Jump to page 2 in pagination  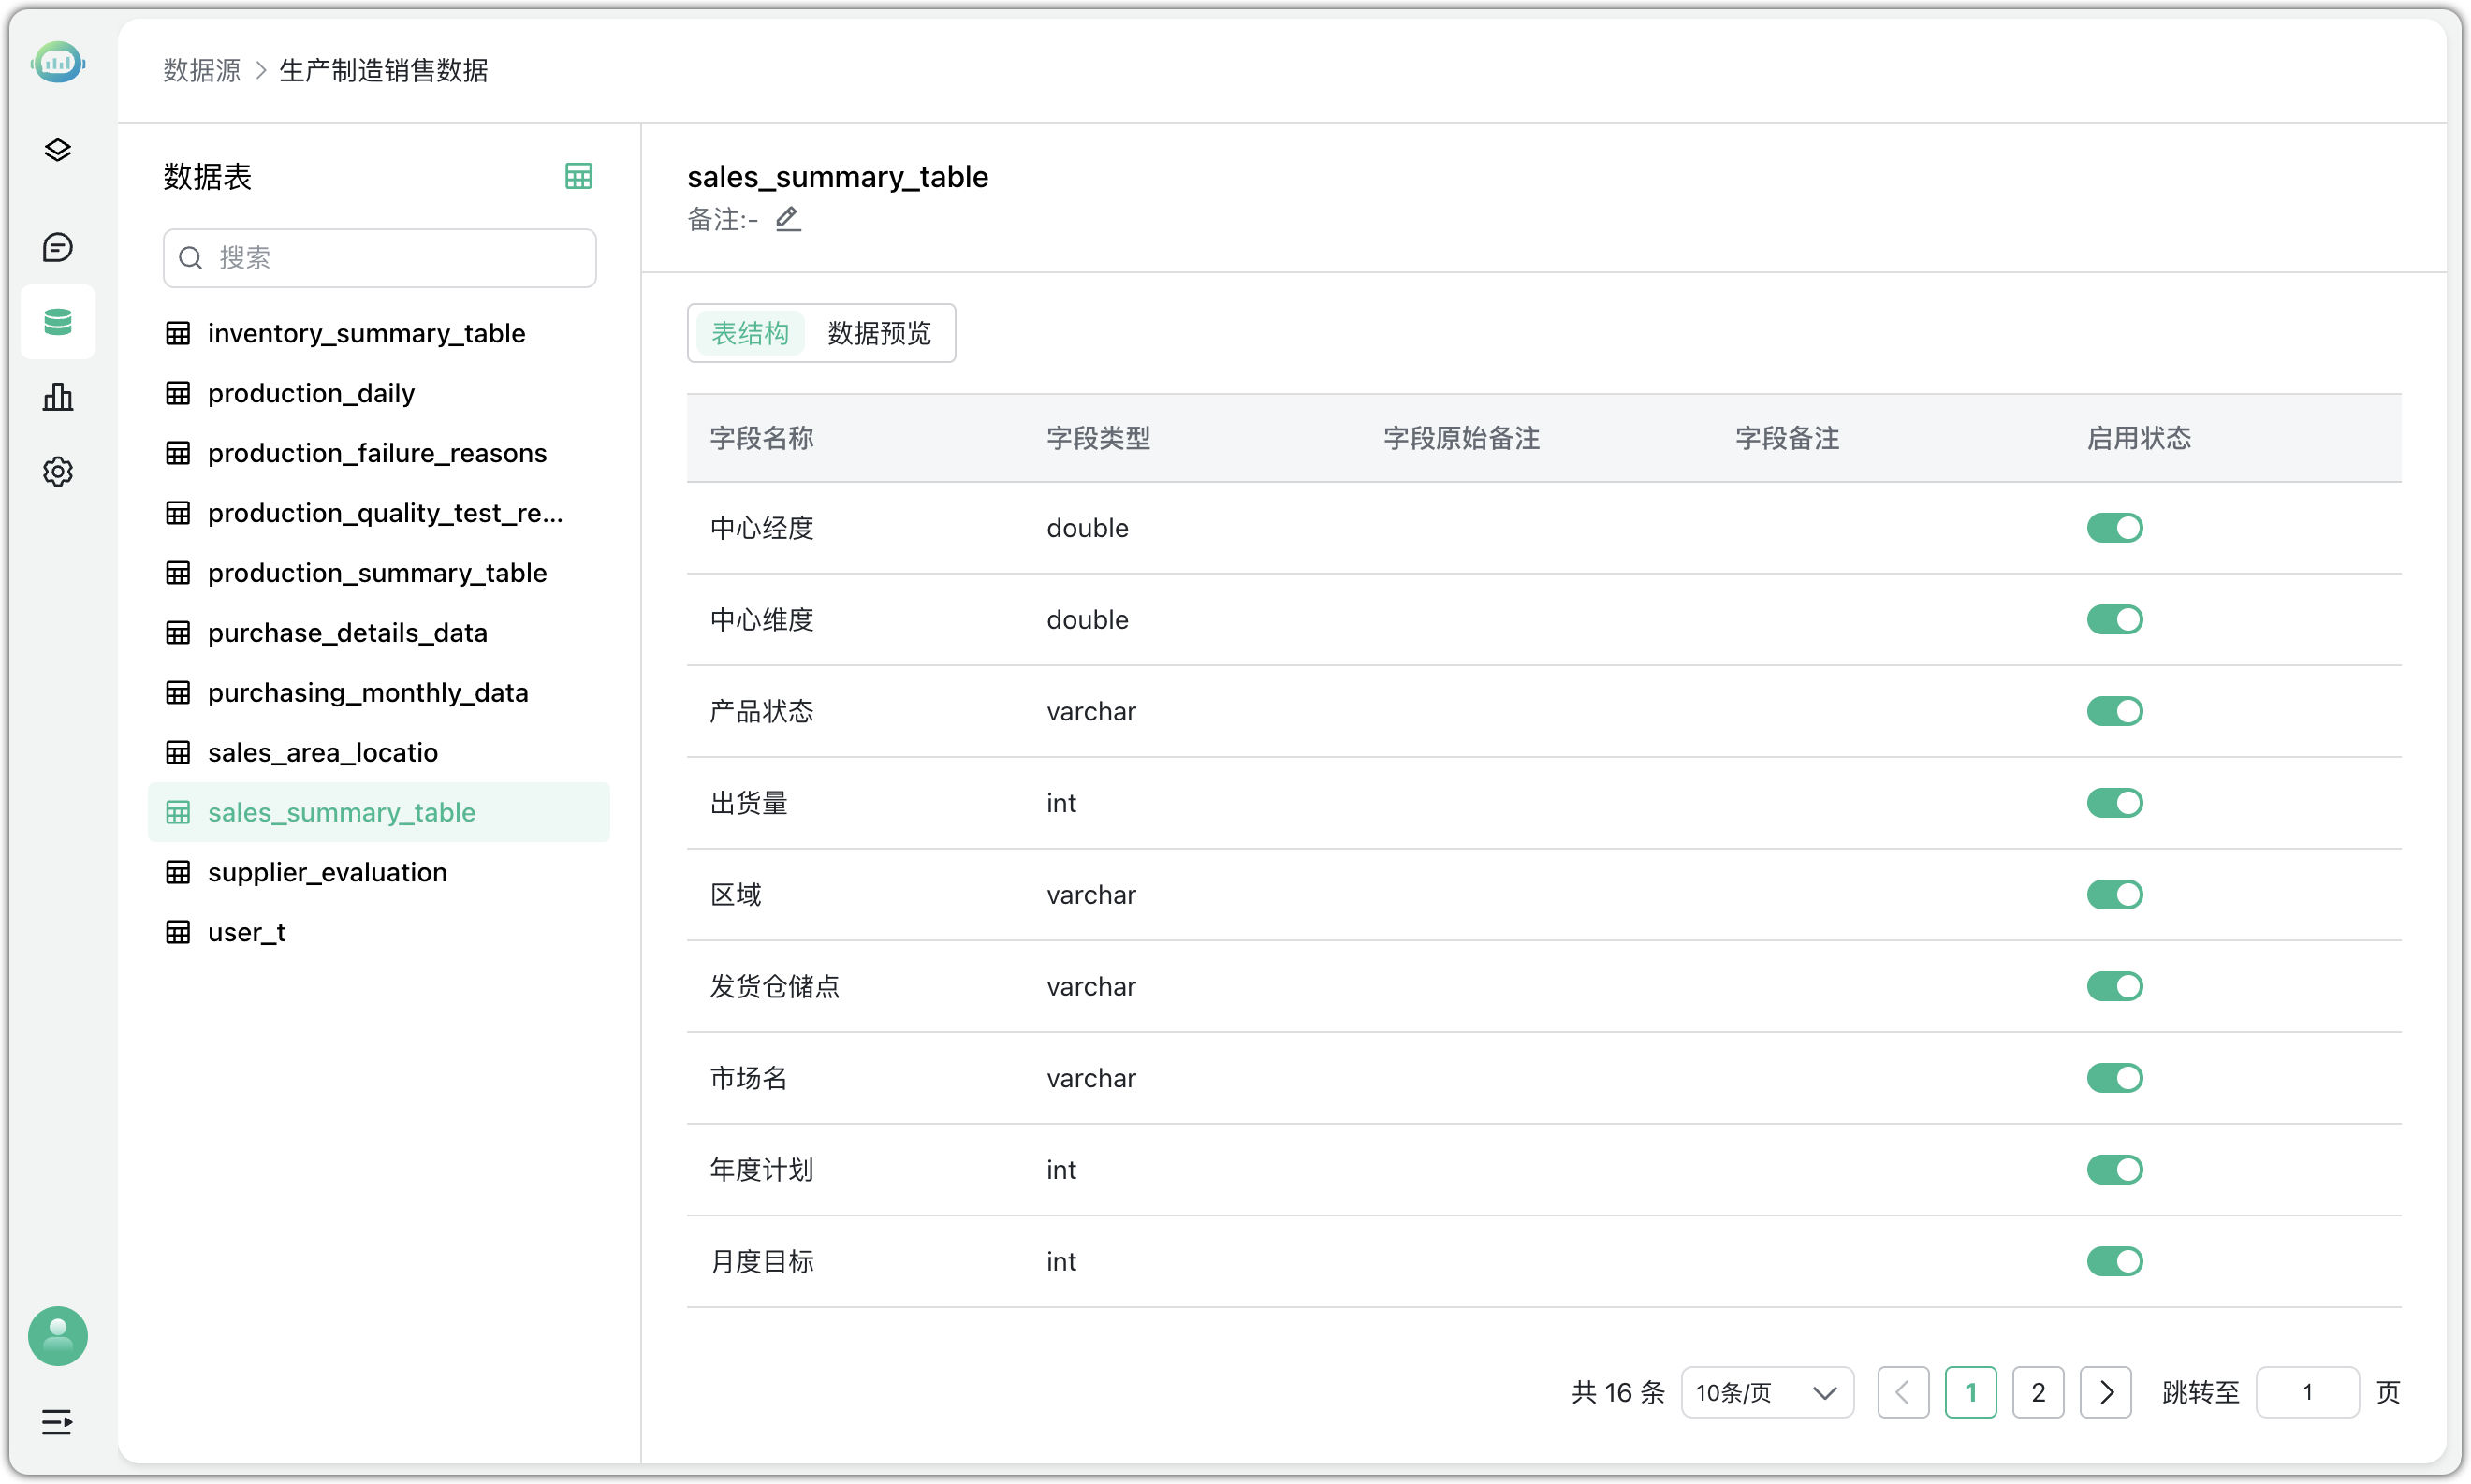pos(2039,1392)
